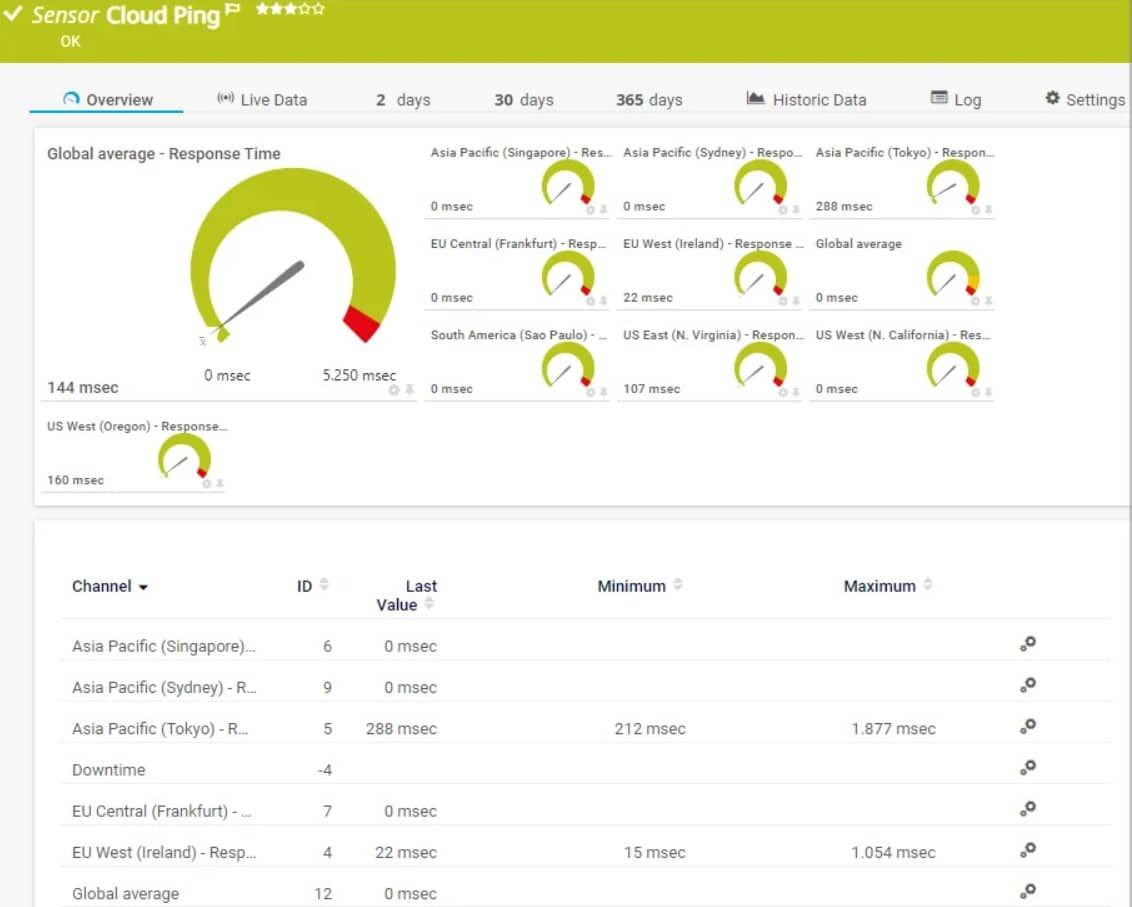Click the US East (N. Virginia) mini gauge dial
1132x907 pixels.
pos(760,365)
